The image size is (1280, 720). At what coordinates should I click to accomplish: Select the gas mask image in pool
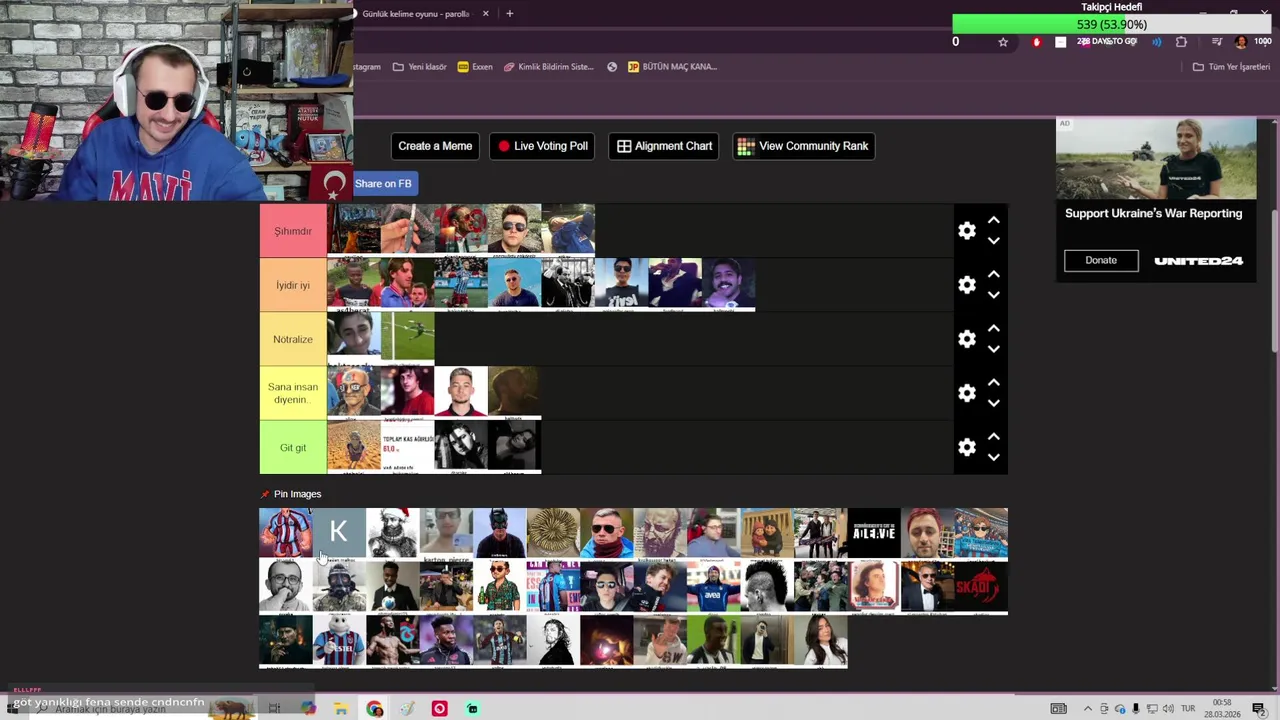pos(338,586)
